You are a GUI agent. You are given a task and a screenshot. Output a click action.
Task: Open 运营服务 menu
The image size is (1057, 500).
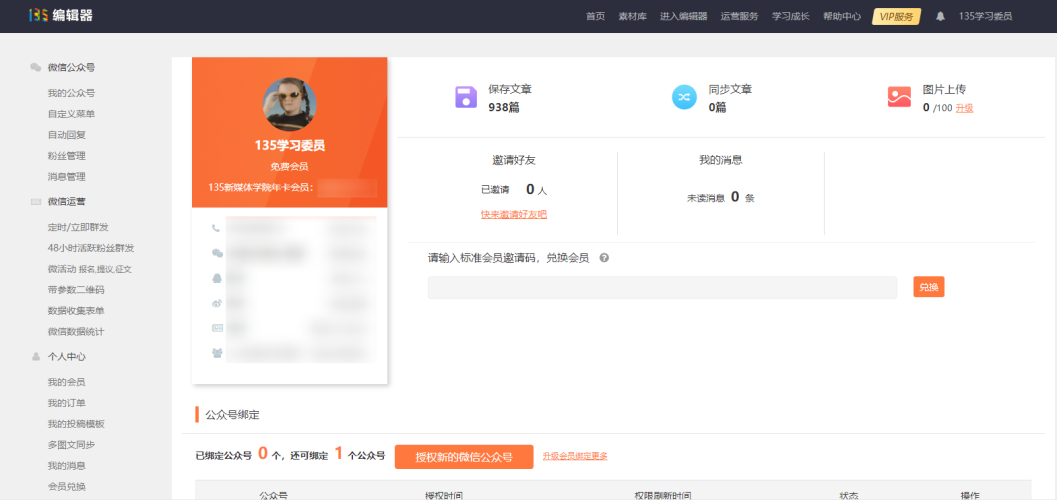(739, 16)
